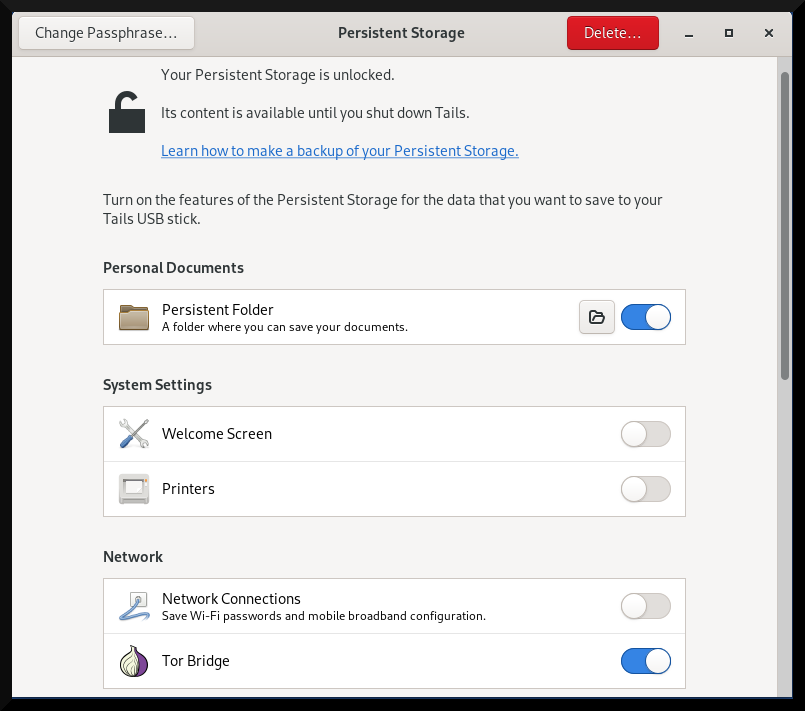Turn on the Printers switch
805x711 pixels.
(x=646, y=489)
